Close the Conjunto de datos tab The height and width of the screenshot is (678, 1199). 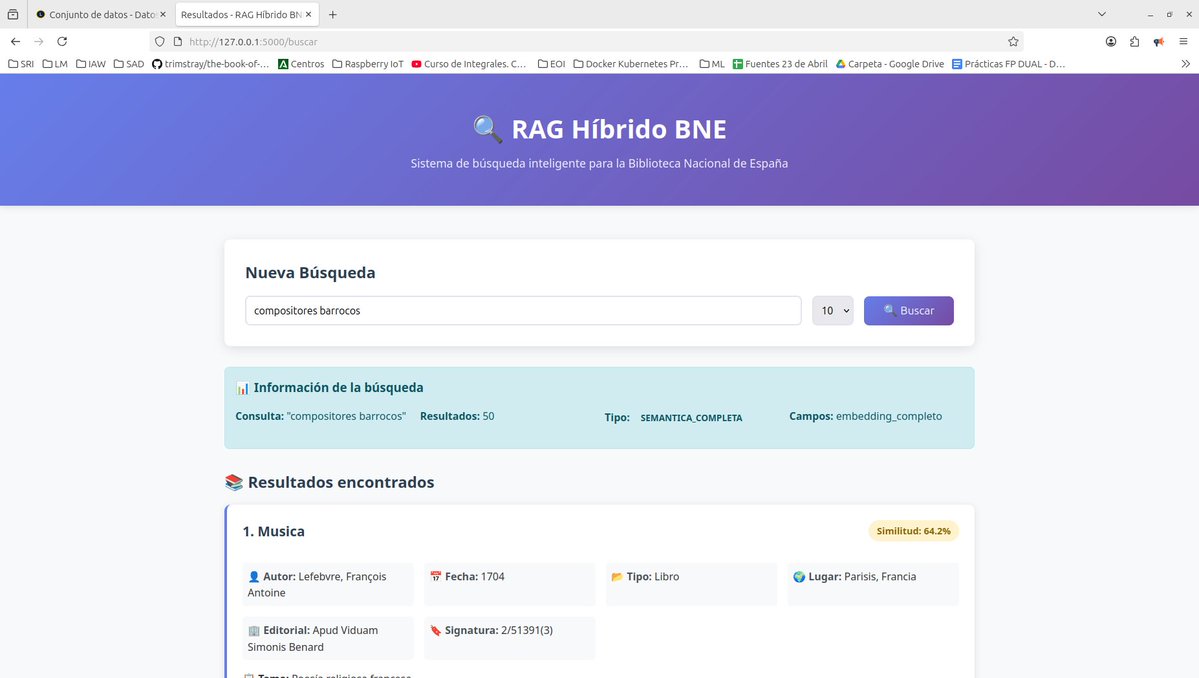163,15
